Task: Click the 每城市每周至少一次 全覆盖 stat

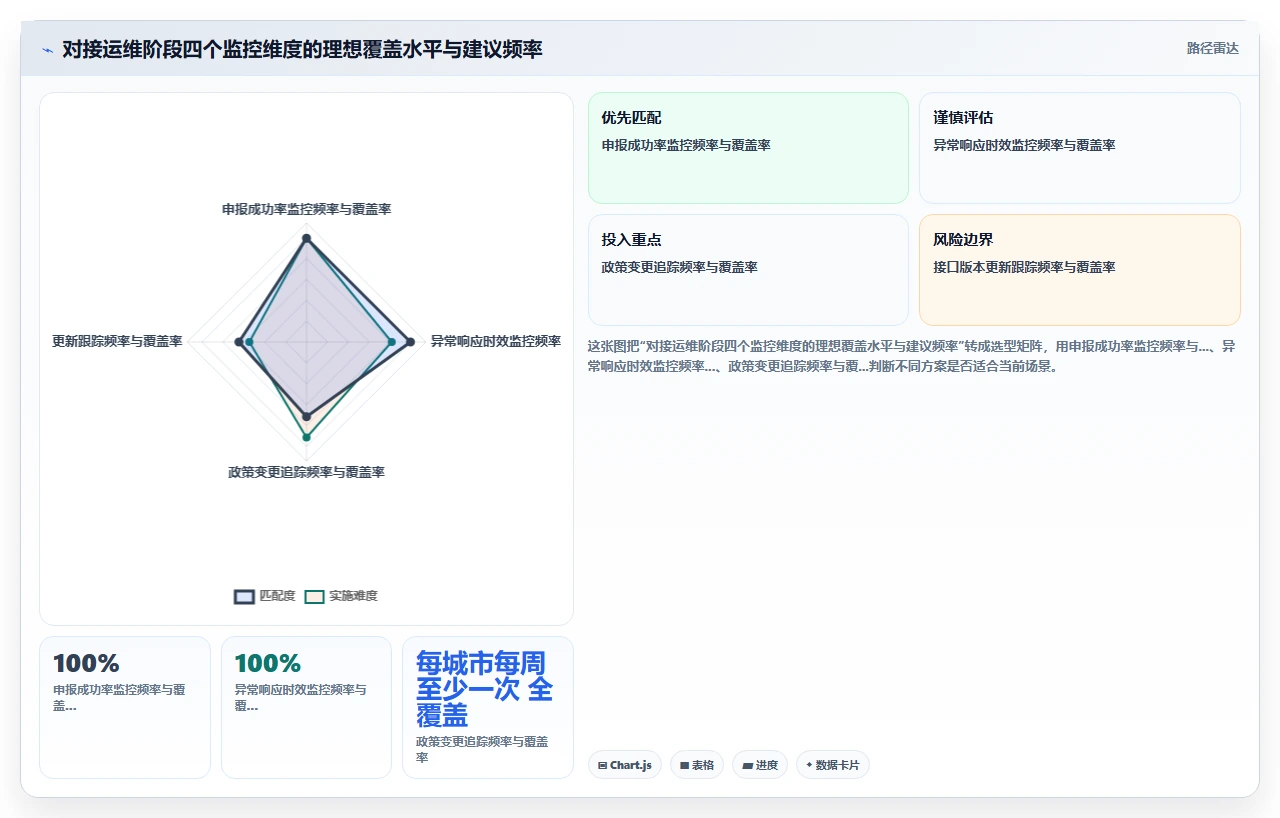Action: pos(485,689)
